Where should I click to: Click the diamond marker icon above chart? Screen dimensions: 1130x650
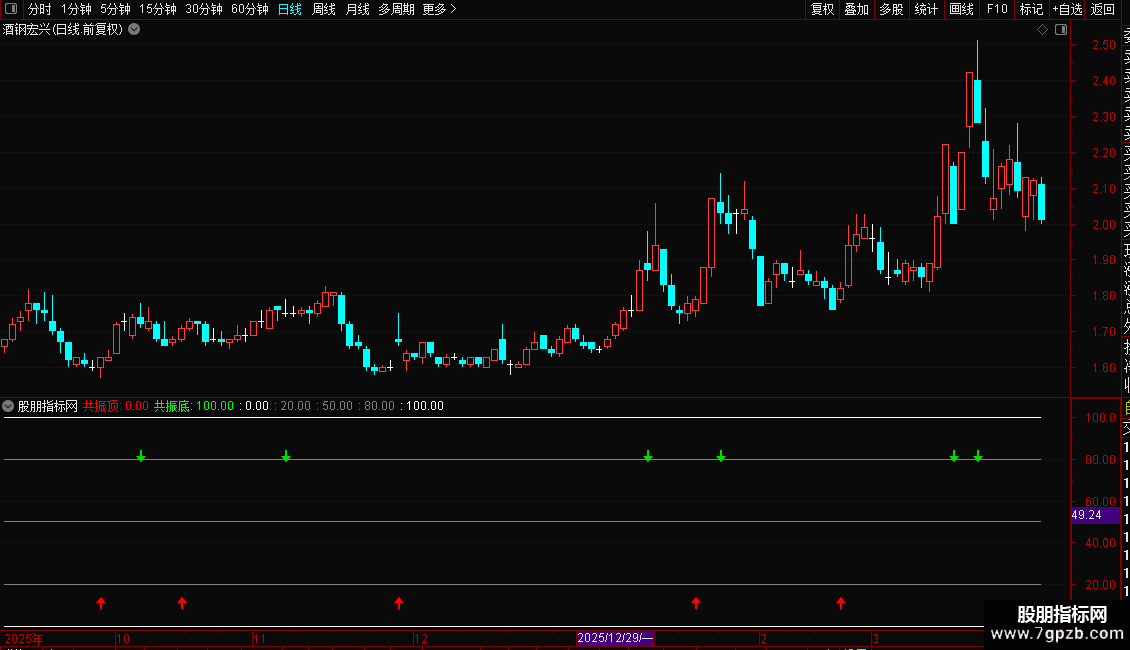coord(1042,30)
